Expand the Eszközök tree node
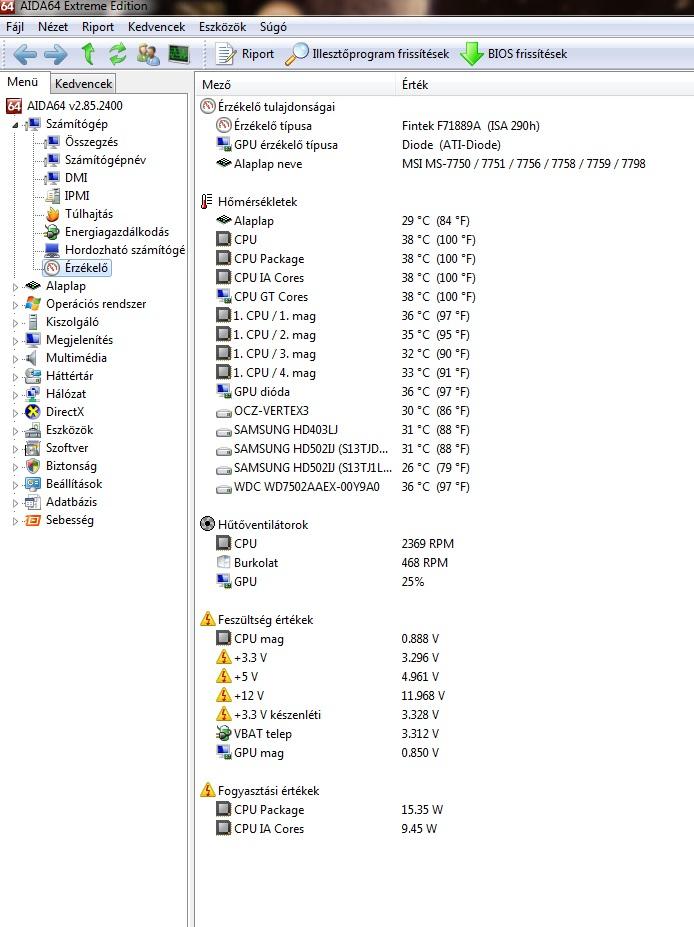The height and width of the screenshot is (927, 694). click(15, 431)
